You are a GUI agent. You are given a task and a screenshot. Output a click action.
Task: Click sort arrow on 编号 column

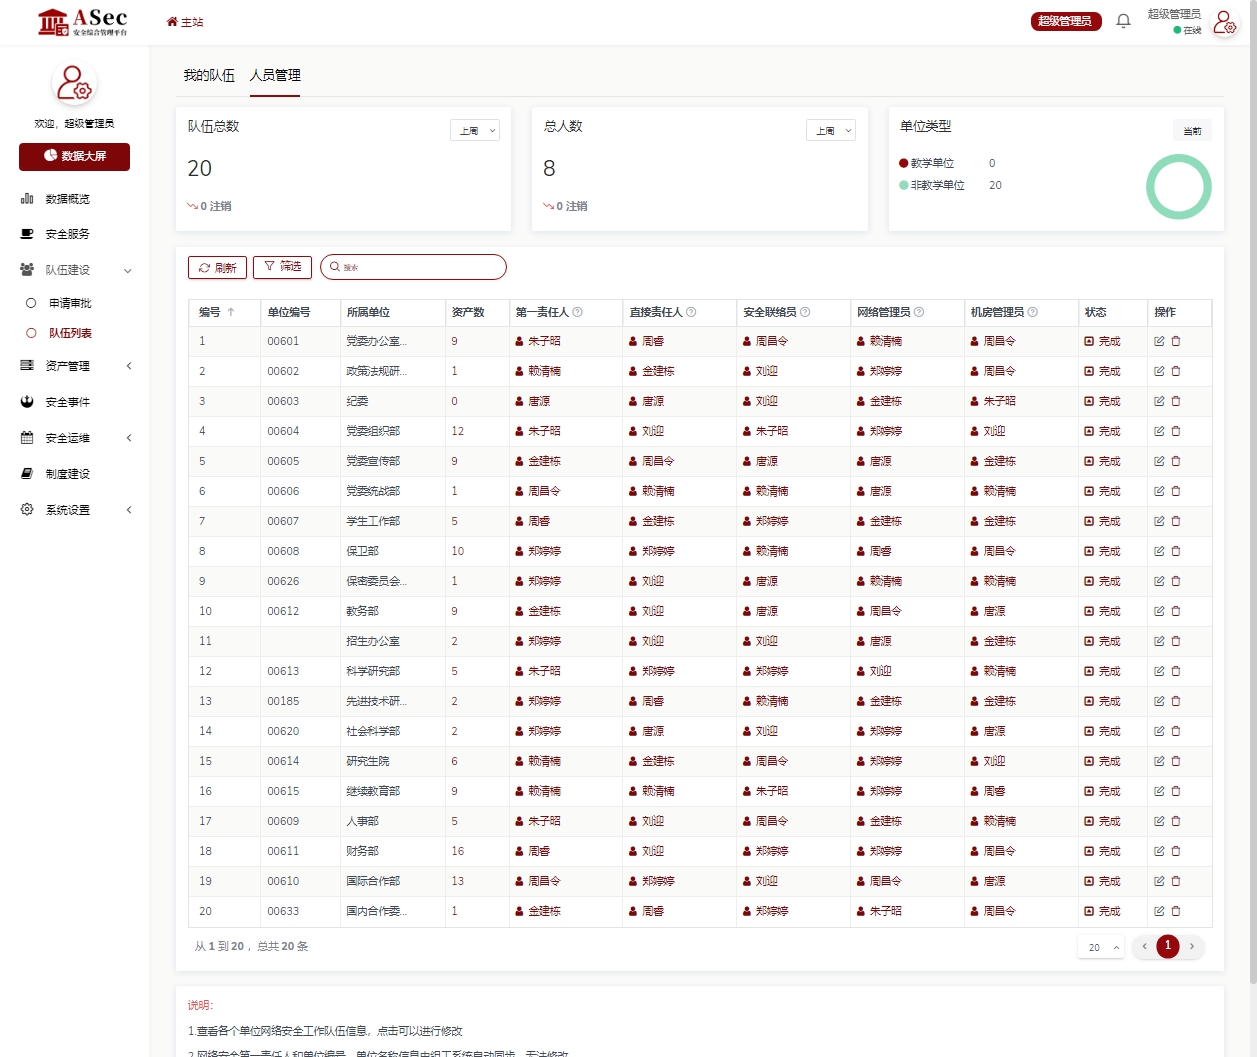pos(231,312)
